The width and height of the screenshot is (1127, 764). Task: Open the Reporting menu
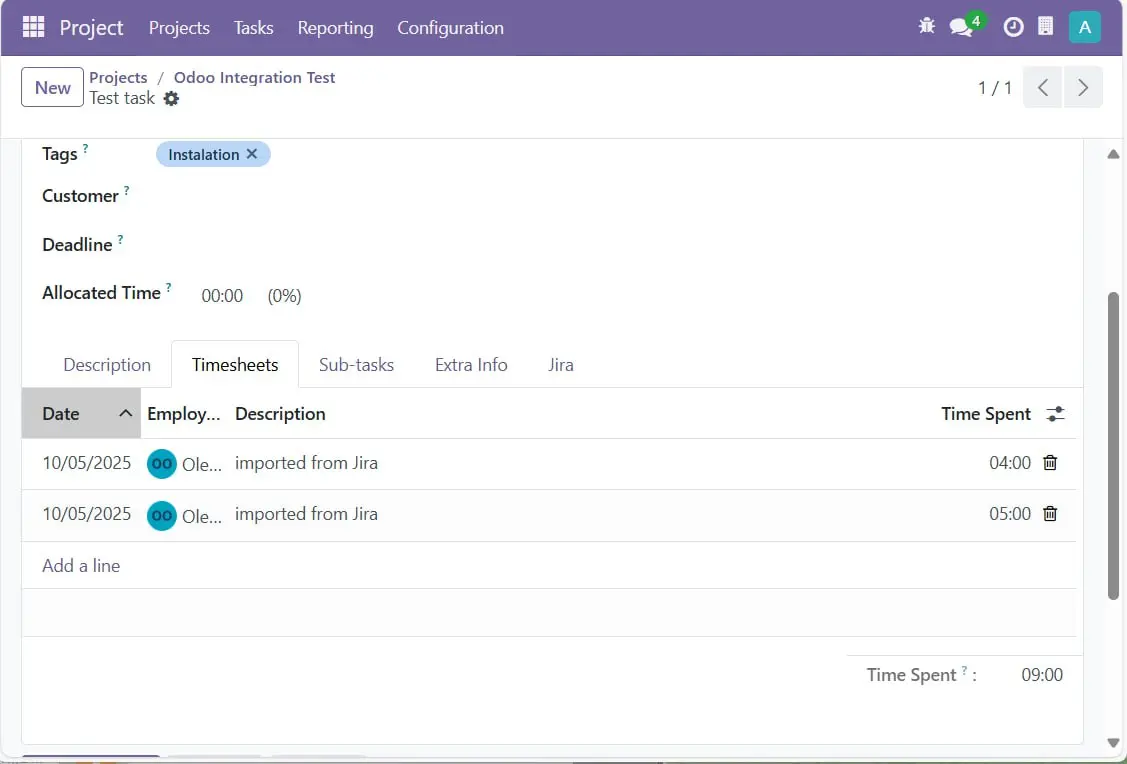[335, 28]
